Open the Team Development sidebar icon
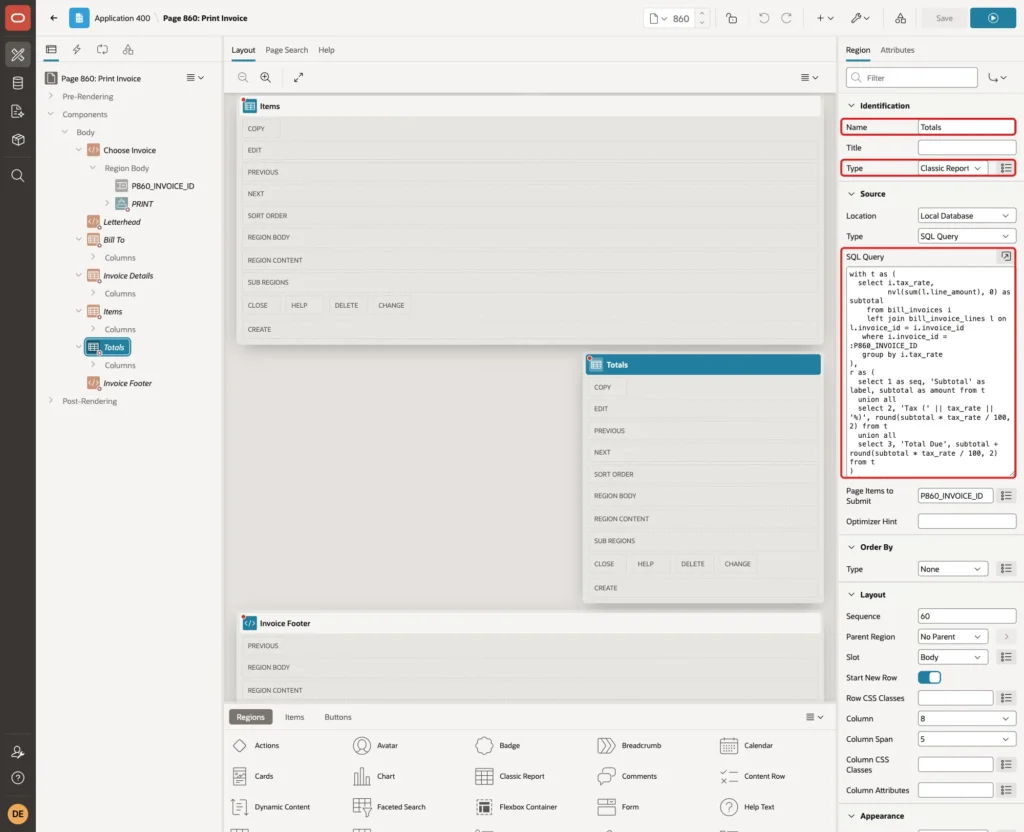This screenshot has height=832, width=1024. (x=18, y=112)
